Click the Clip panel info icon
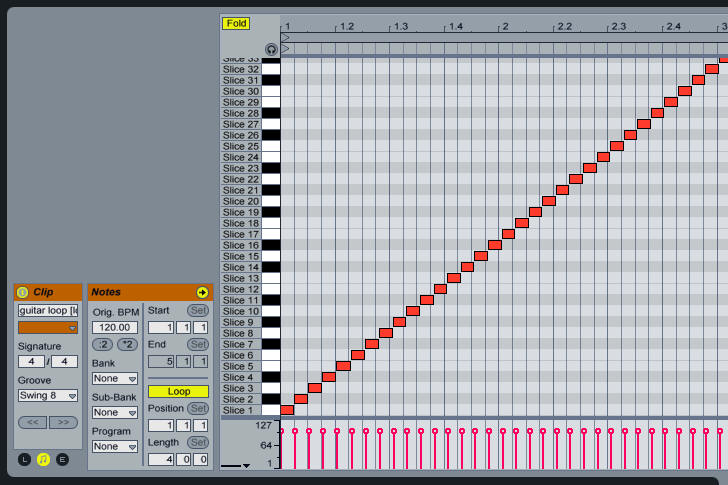The height and width of the screenshot is (485, 728). point(22,292)
